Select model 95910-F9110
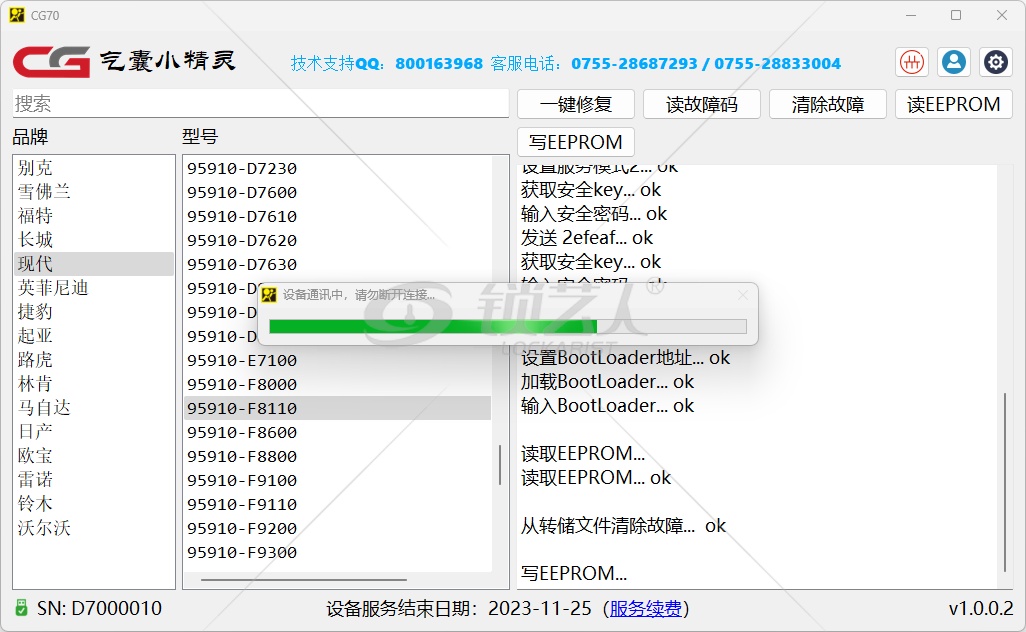This screenshot has width=1026, height=632. [x=338, y=504]
